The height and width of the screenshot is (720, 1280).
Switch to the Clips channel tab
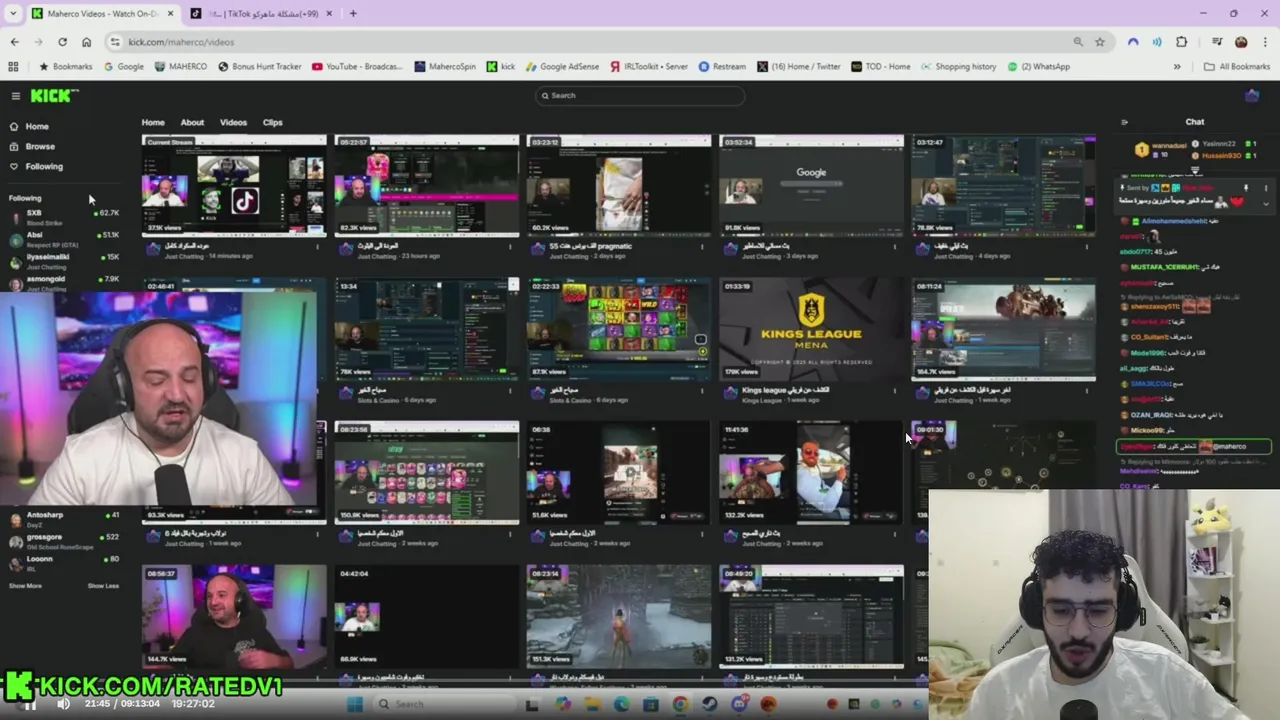coord(272,122)
